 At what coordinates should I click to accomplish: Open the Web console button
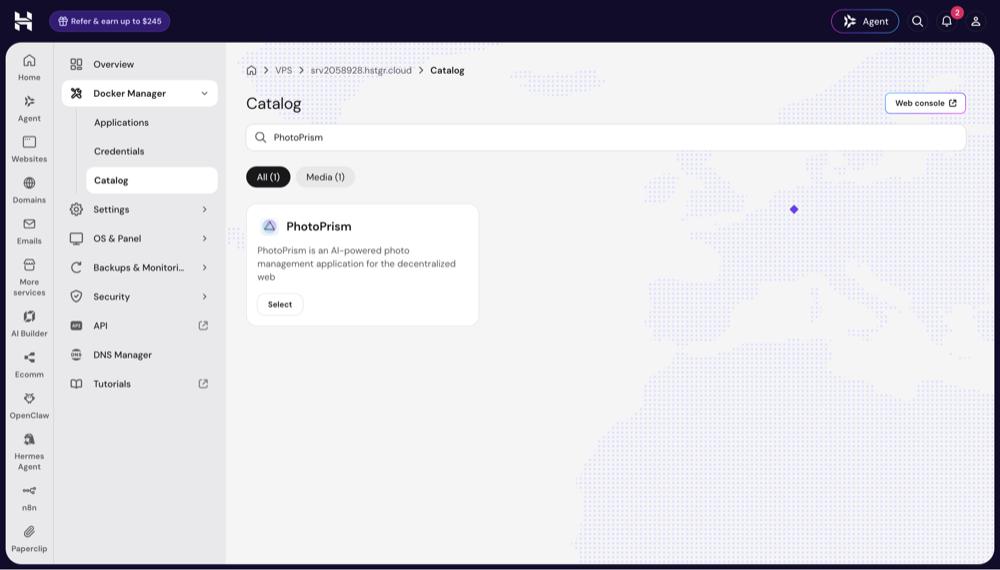(925, 103)
